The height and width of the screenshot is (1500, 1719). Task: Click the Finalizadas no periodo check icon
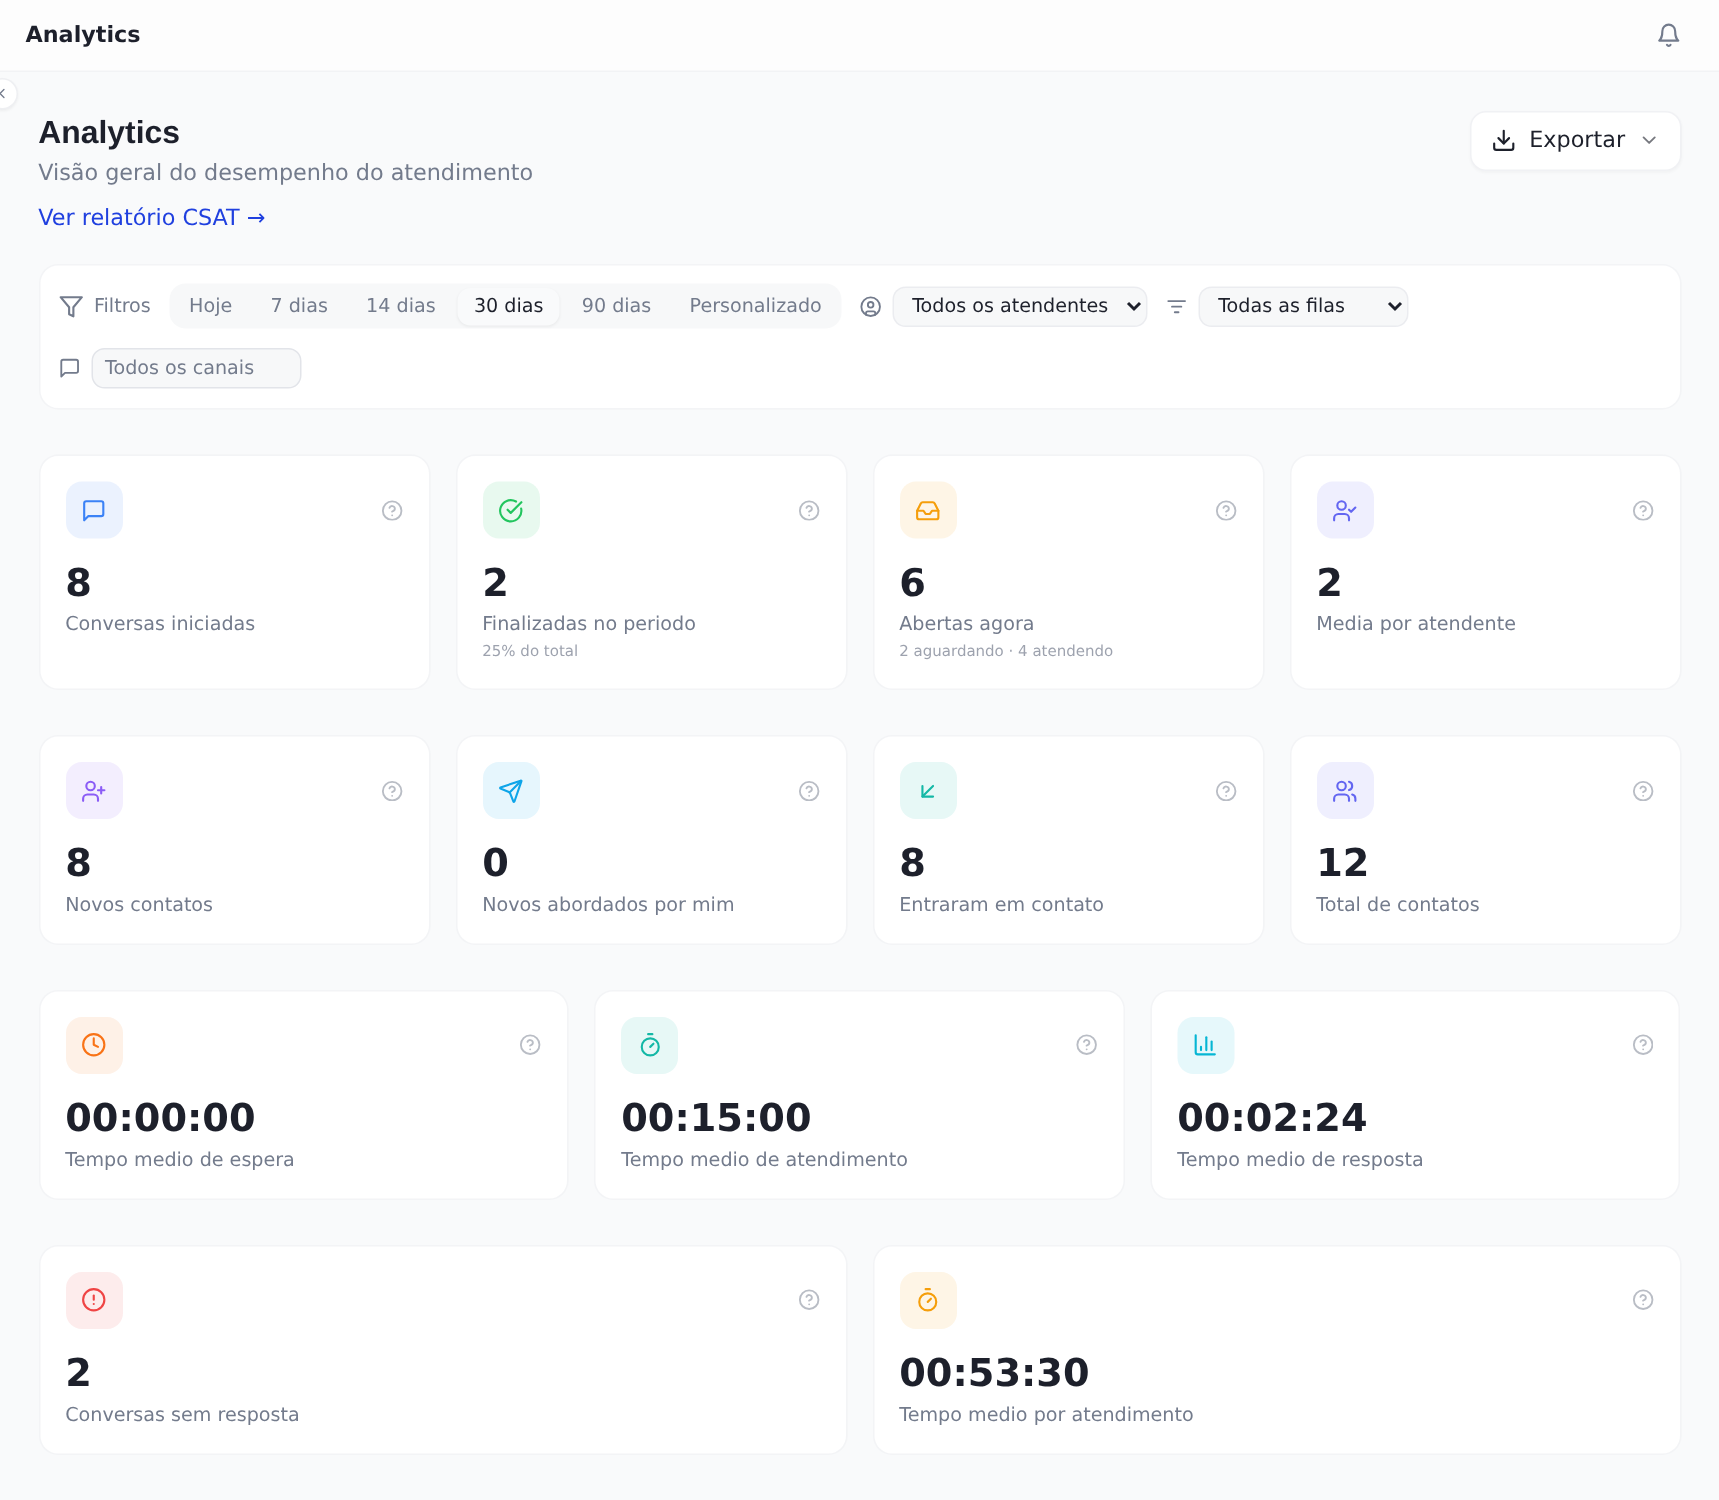[x=511, y=511]
